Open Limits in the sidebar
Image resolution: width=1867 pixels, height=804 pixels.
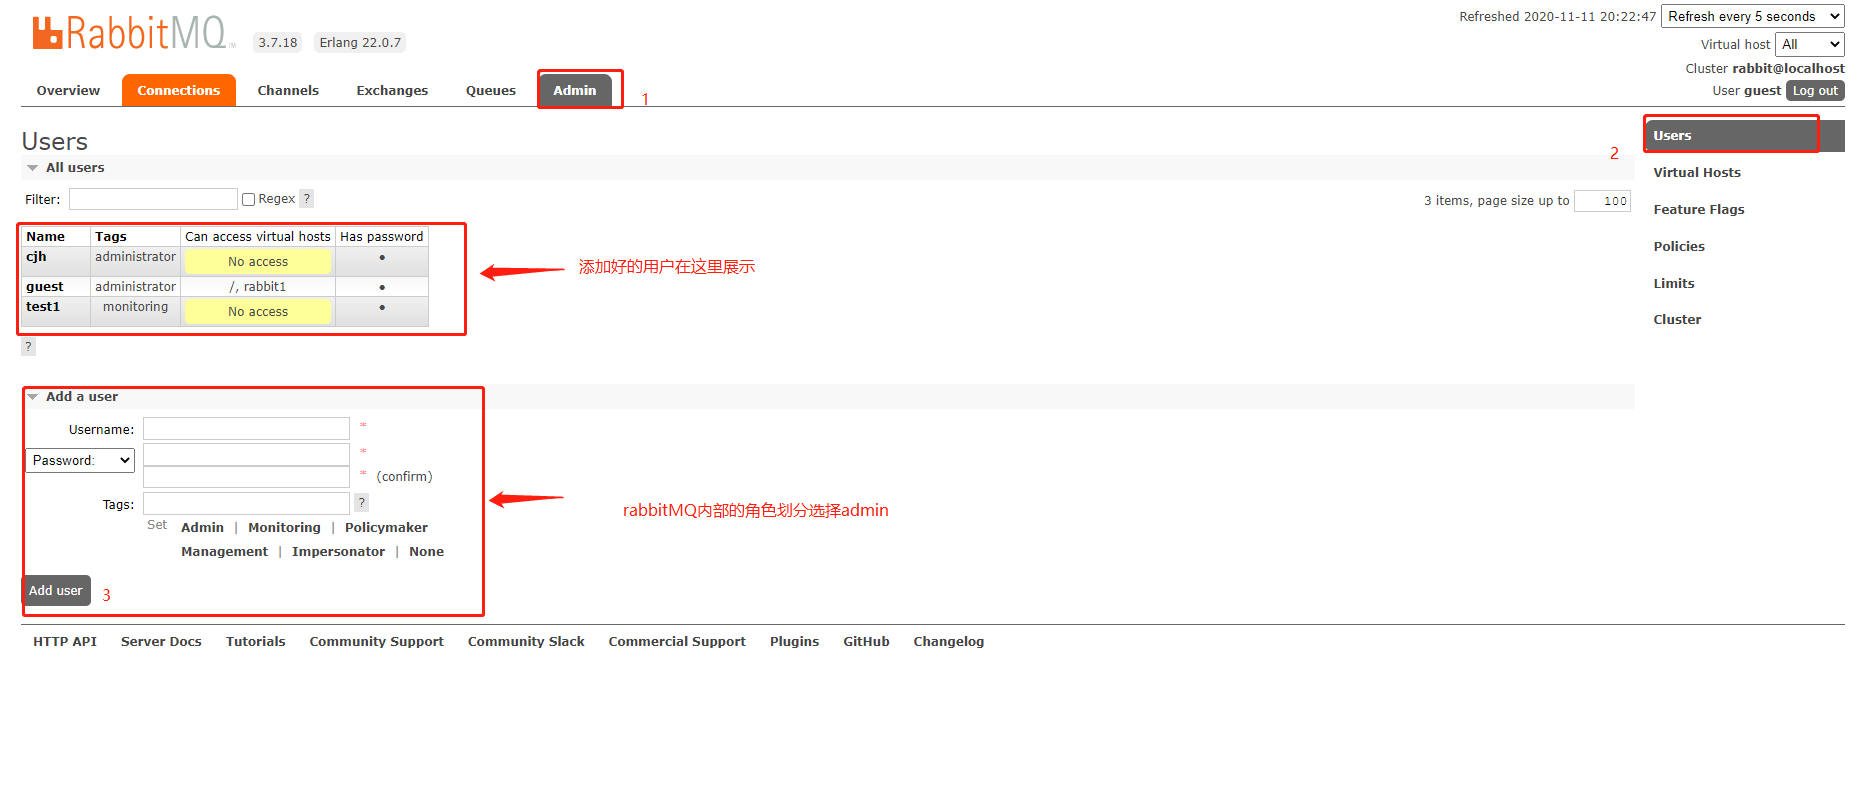pos(1674,284)
